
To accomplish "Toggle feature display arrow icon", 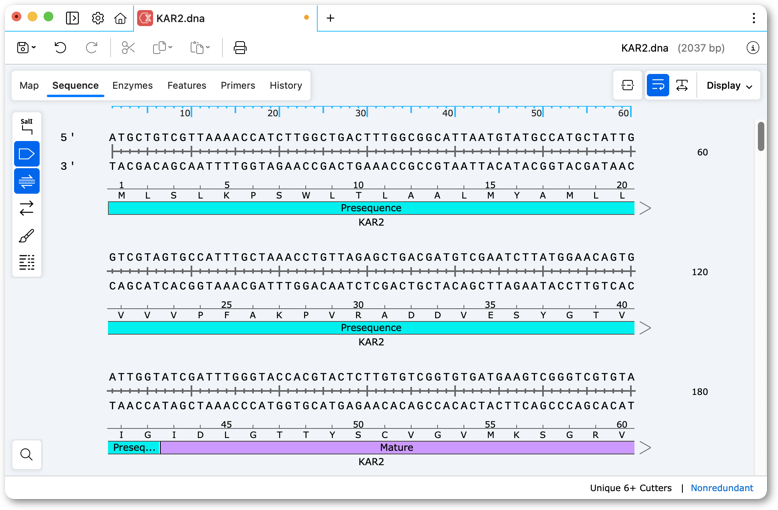I will pyautogui.click(x=27, y=154).
